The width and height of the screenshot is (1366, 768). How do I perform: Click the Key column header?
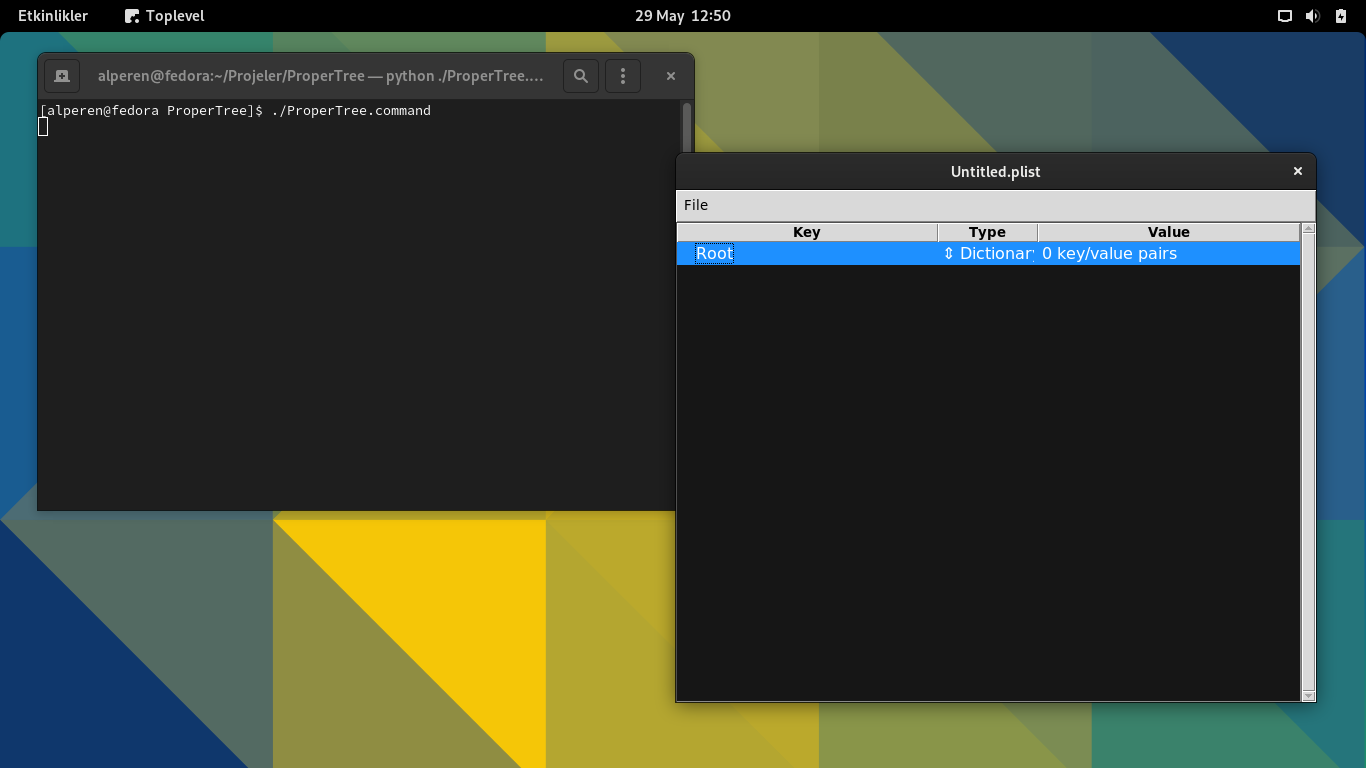[807, 232]
